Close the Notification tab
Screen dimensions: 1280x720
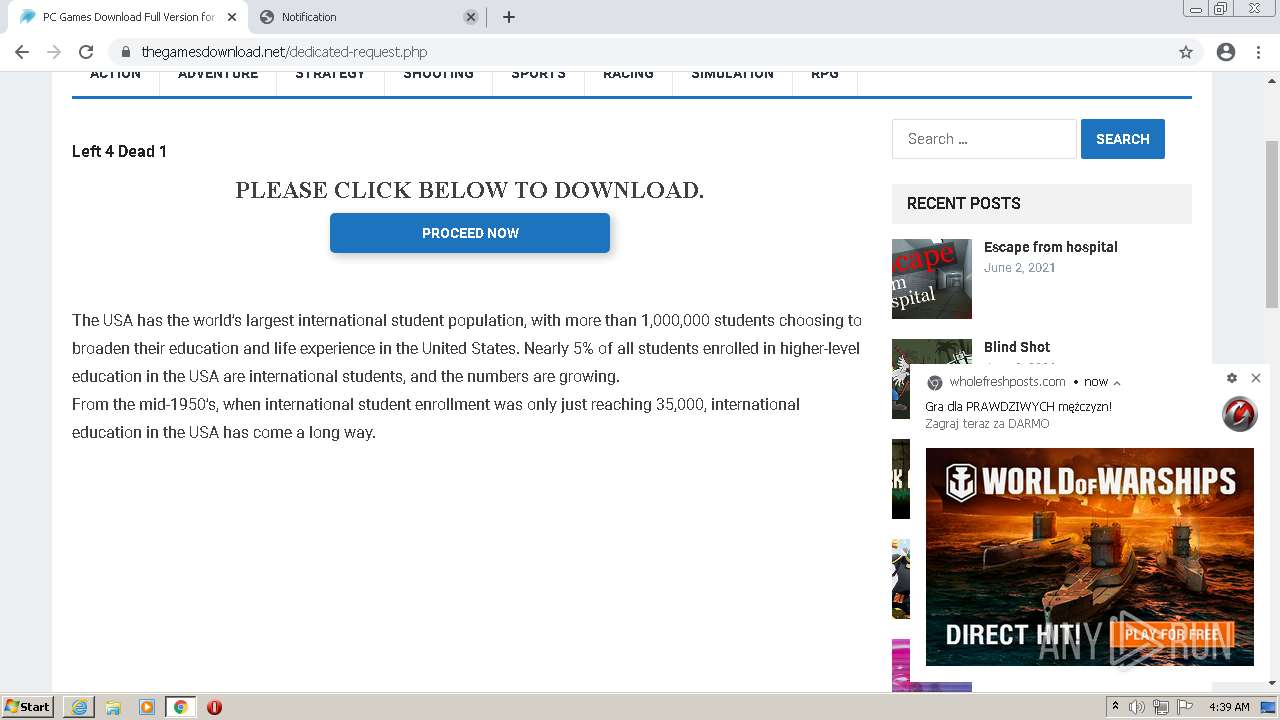pyautogui.click(x=471, y=17)
